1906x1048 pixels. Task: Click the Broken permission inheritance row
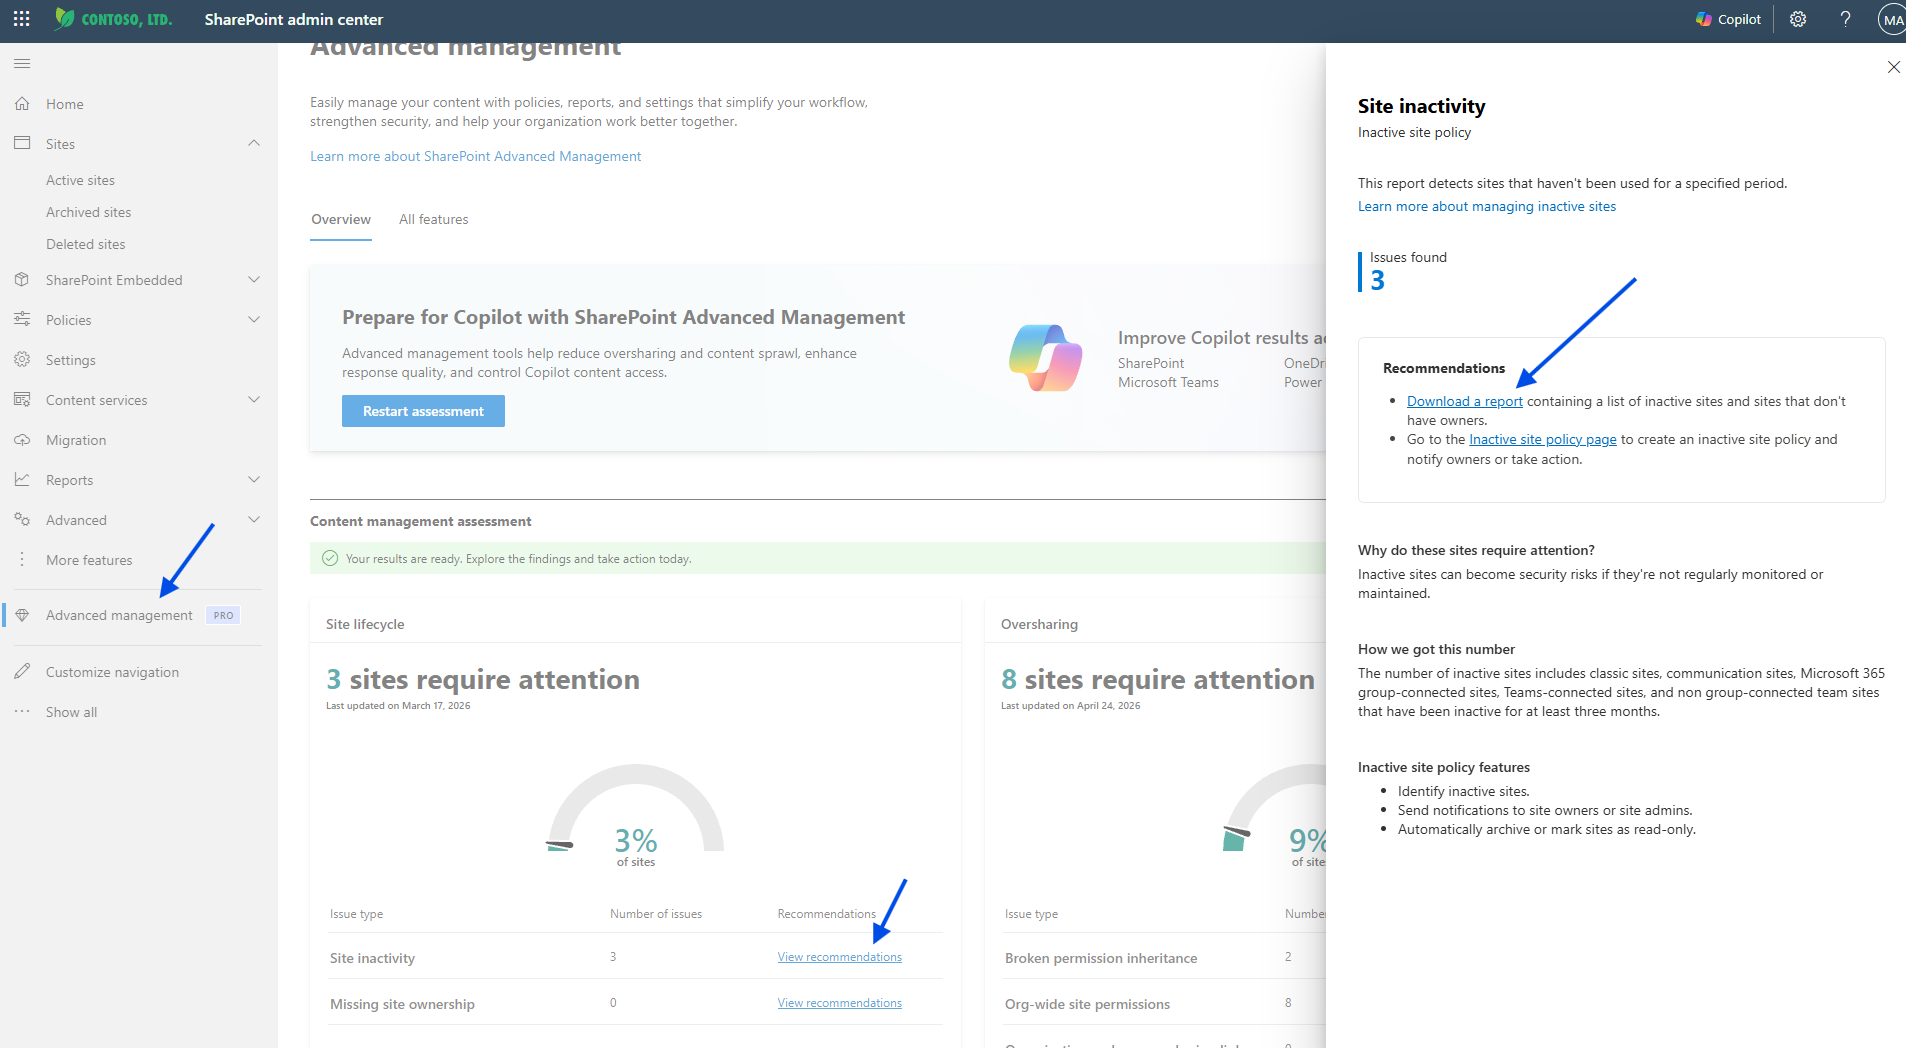1165,958
